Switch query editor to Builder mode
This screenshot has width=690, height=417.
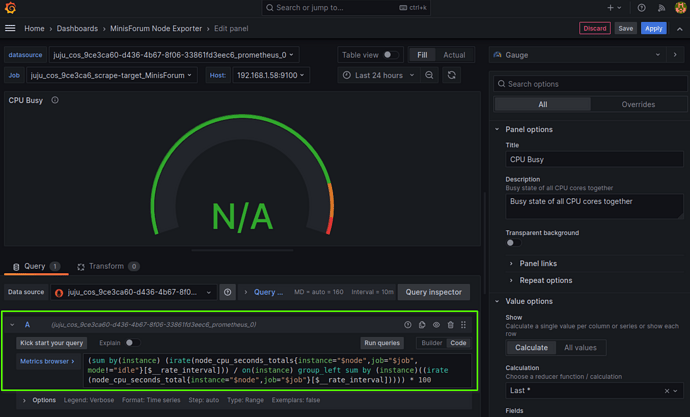point(432,343)
